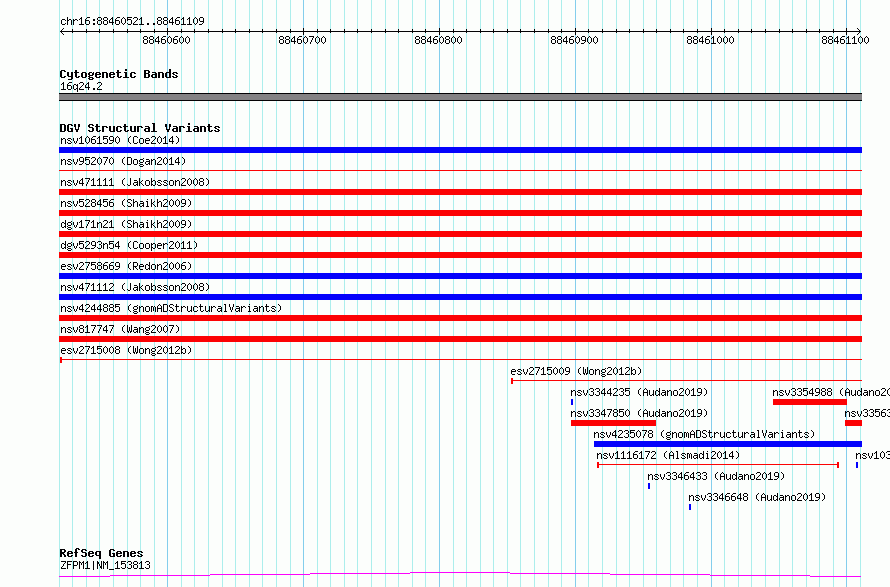Click the red bar under nsv3347850
This screenshot has height=587, width=890.
(x=613, y=423)
